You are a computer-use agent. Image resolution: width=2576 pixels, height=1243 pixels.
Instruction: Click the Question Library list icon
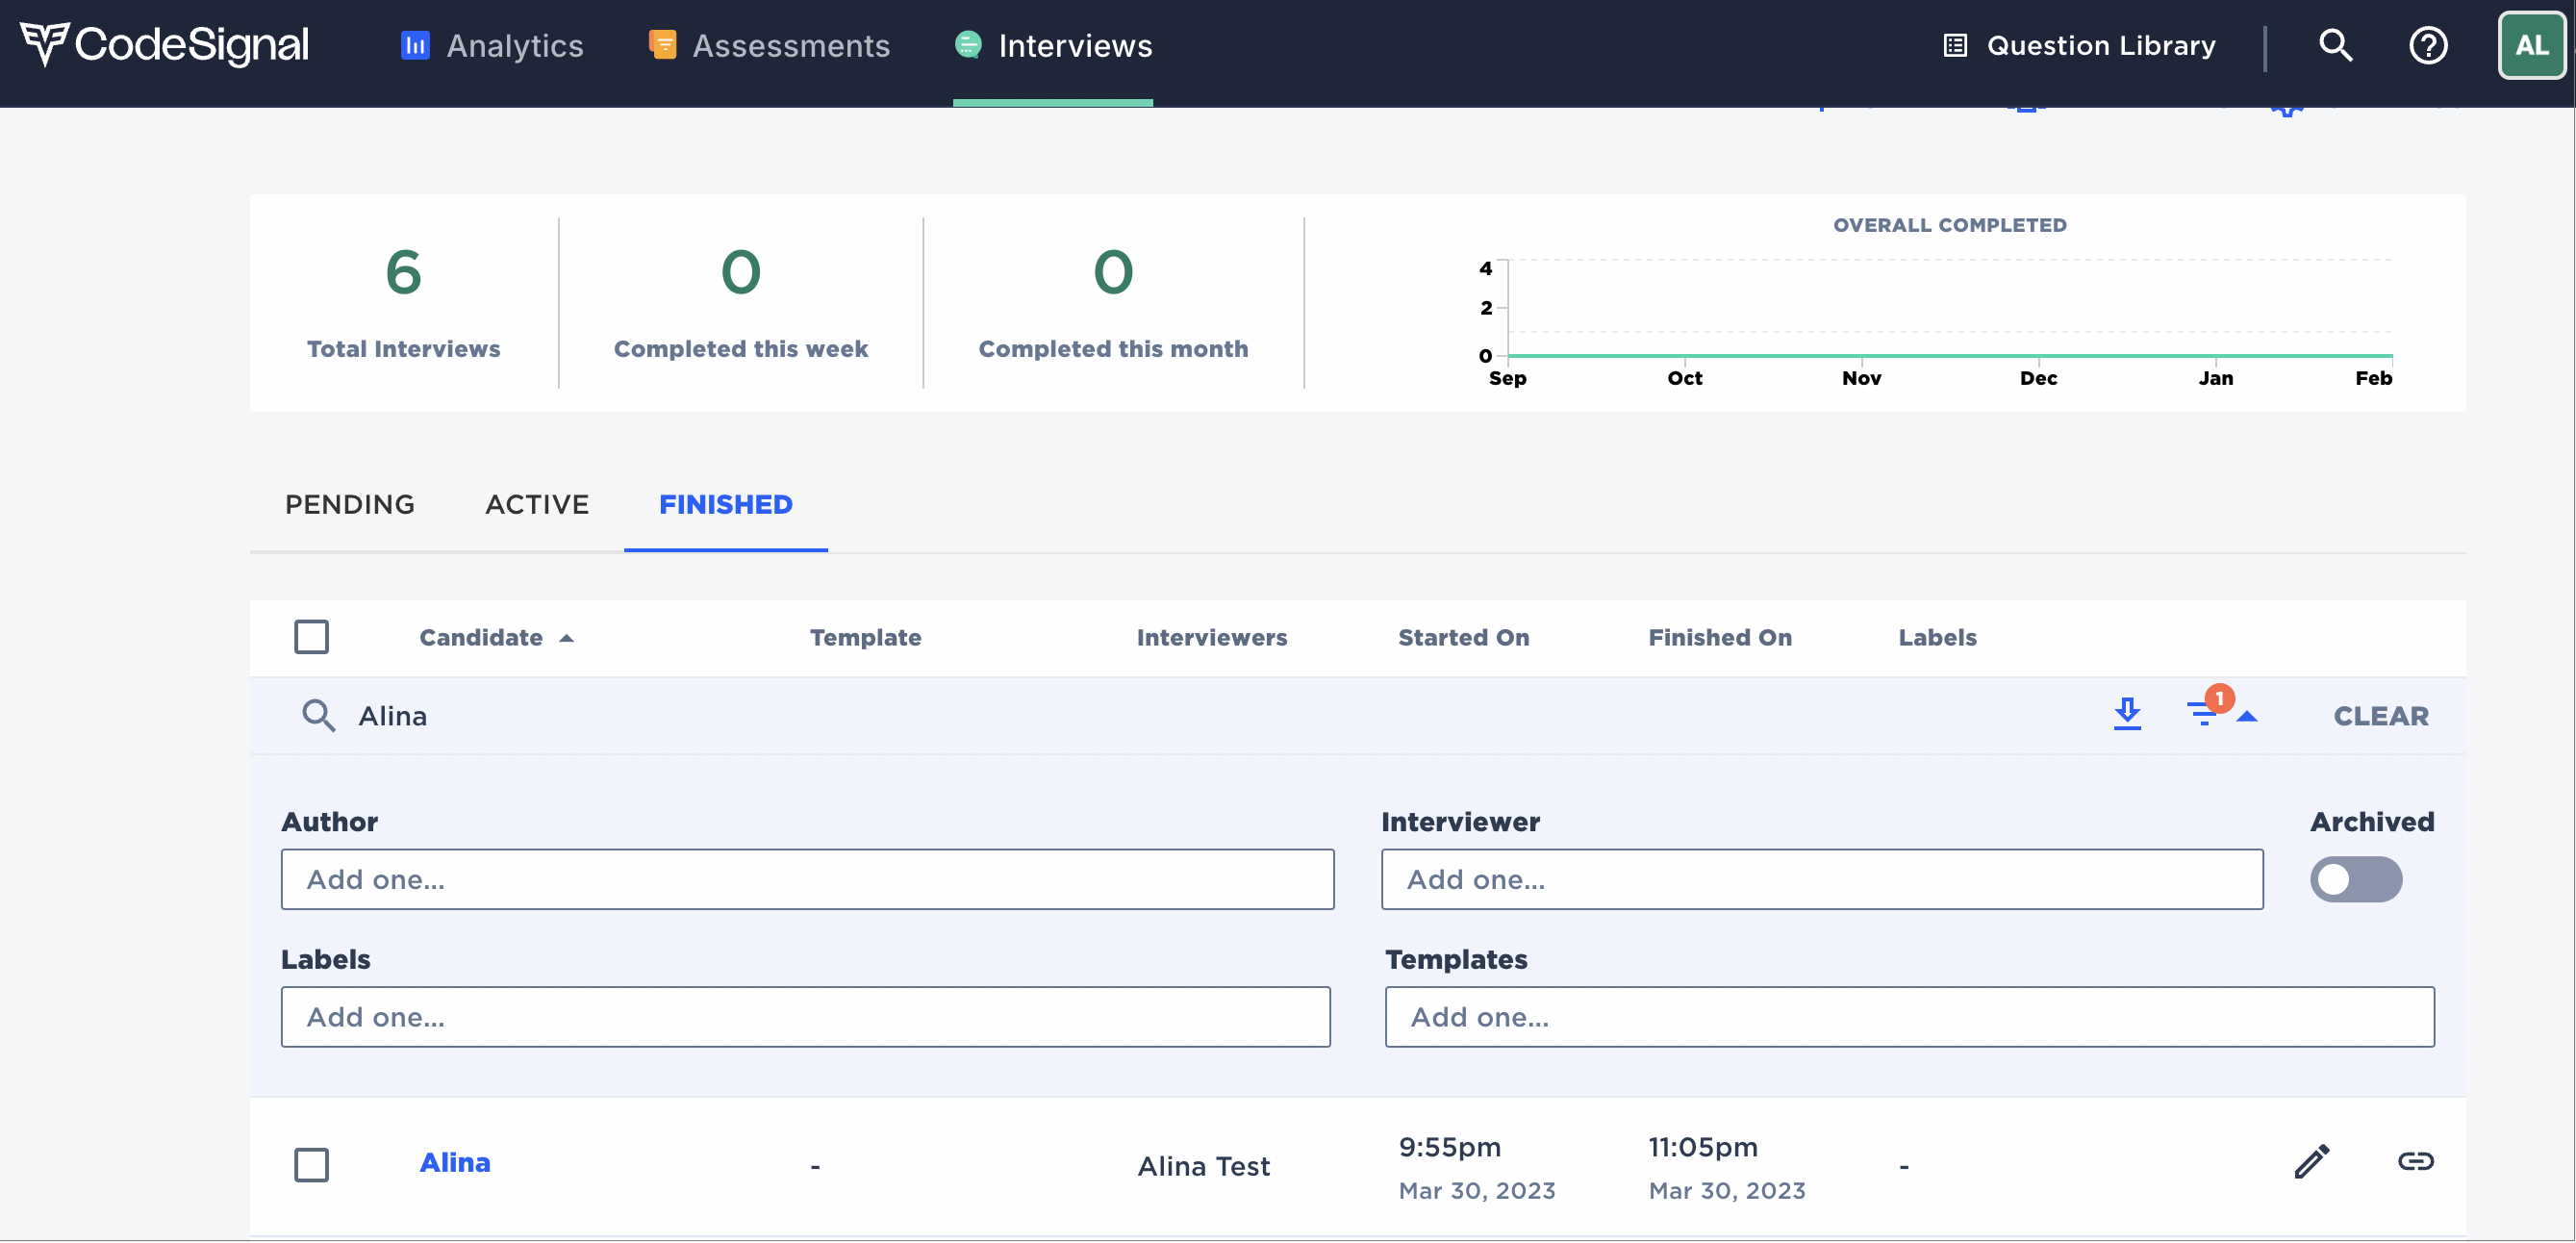pyautogui.click(x=1955, y=45)
